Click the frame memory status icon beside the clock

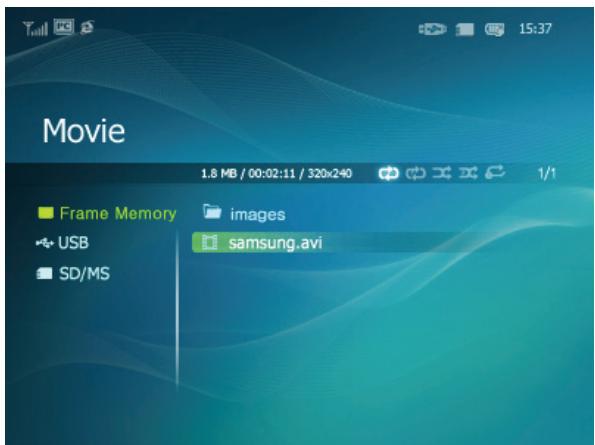pos(494,29)
